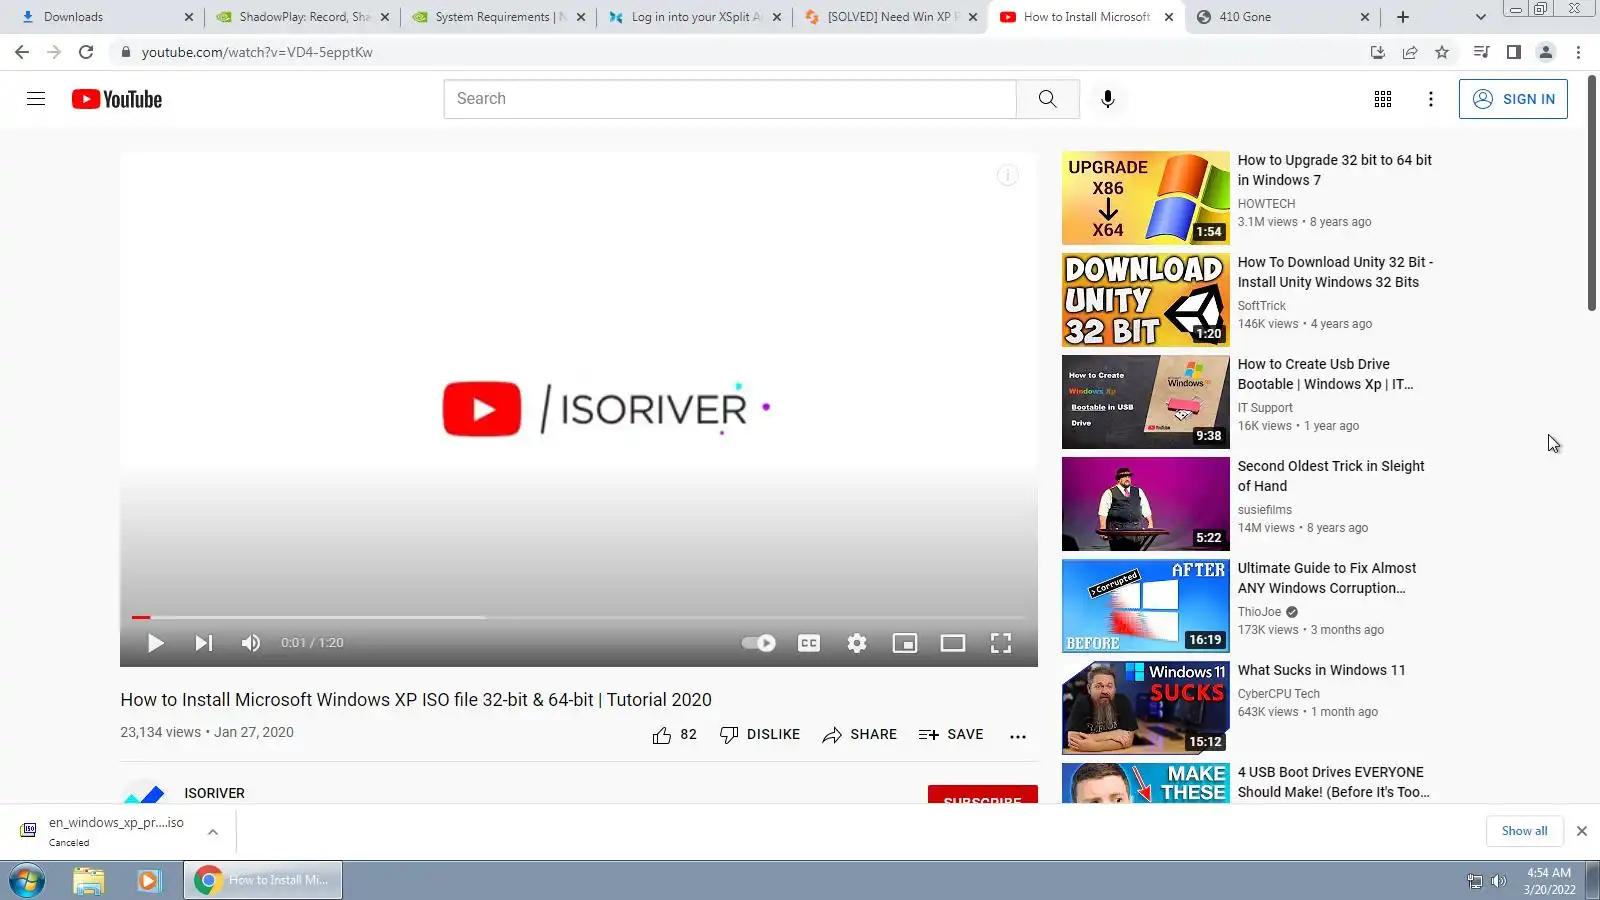Enable miniplayer mode

click(905, 643)
